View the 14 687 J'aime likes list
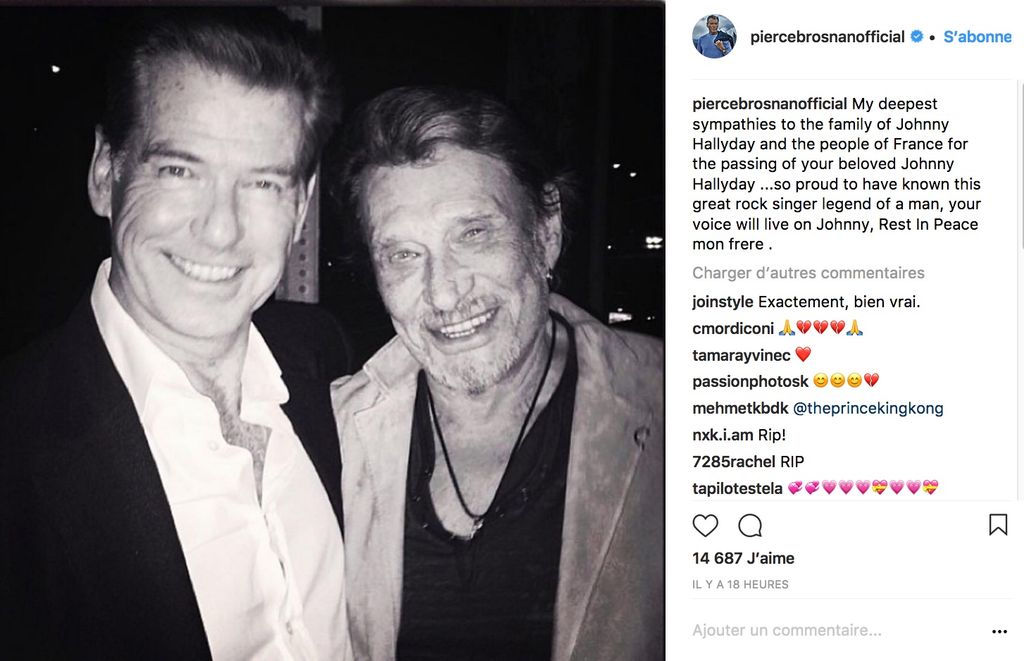This screenshot has width=1024, height=661. [743, 558]
